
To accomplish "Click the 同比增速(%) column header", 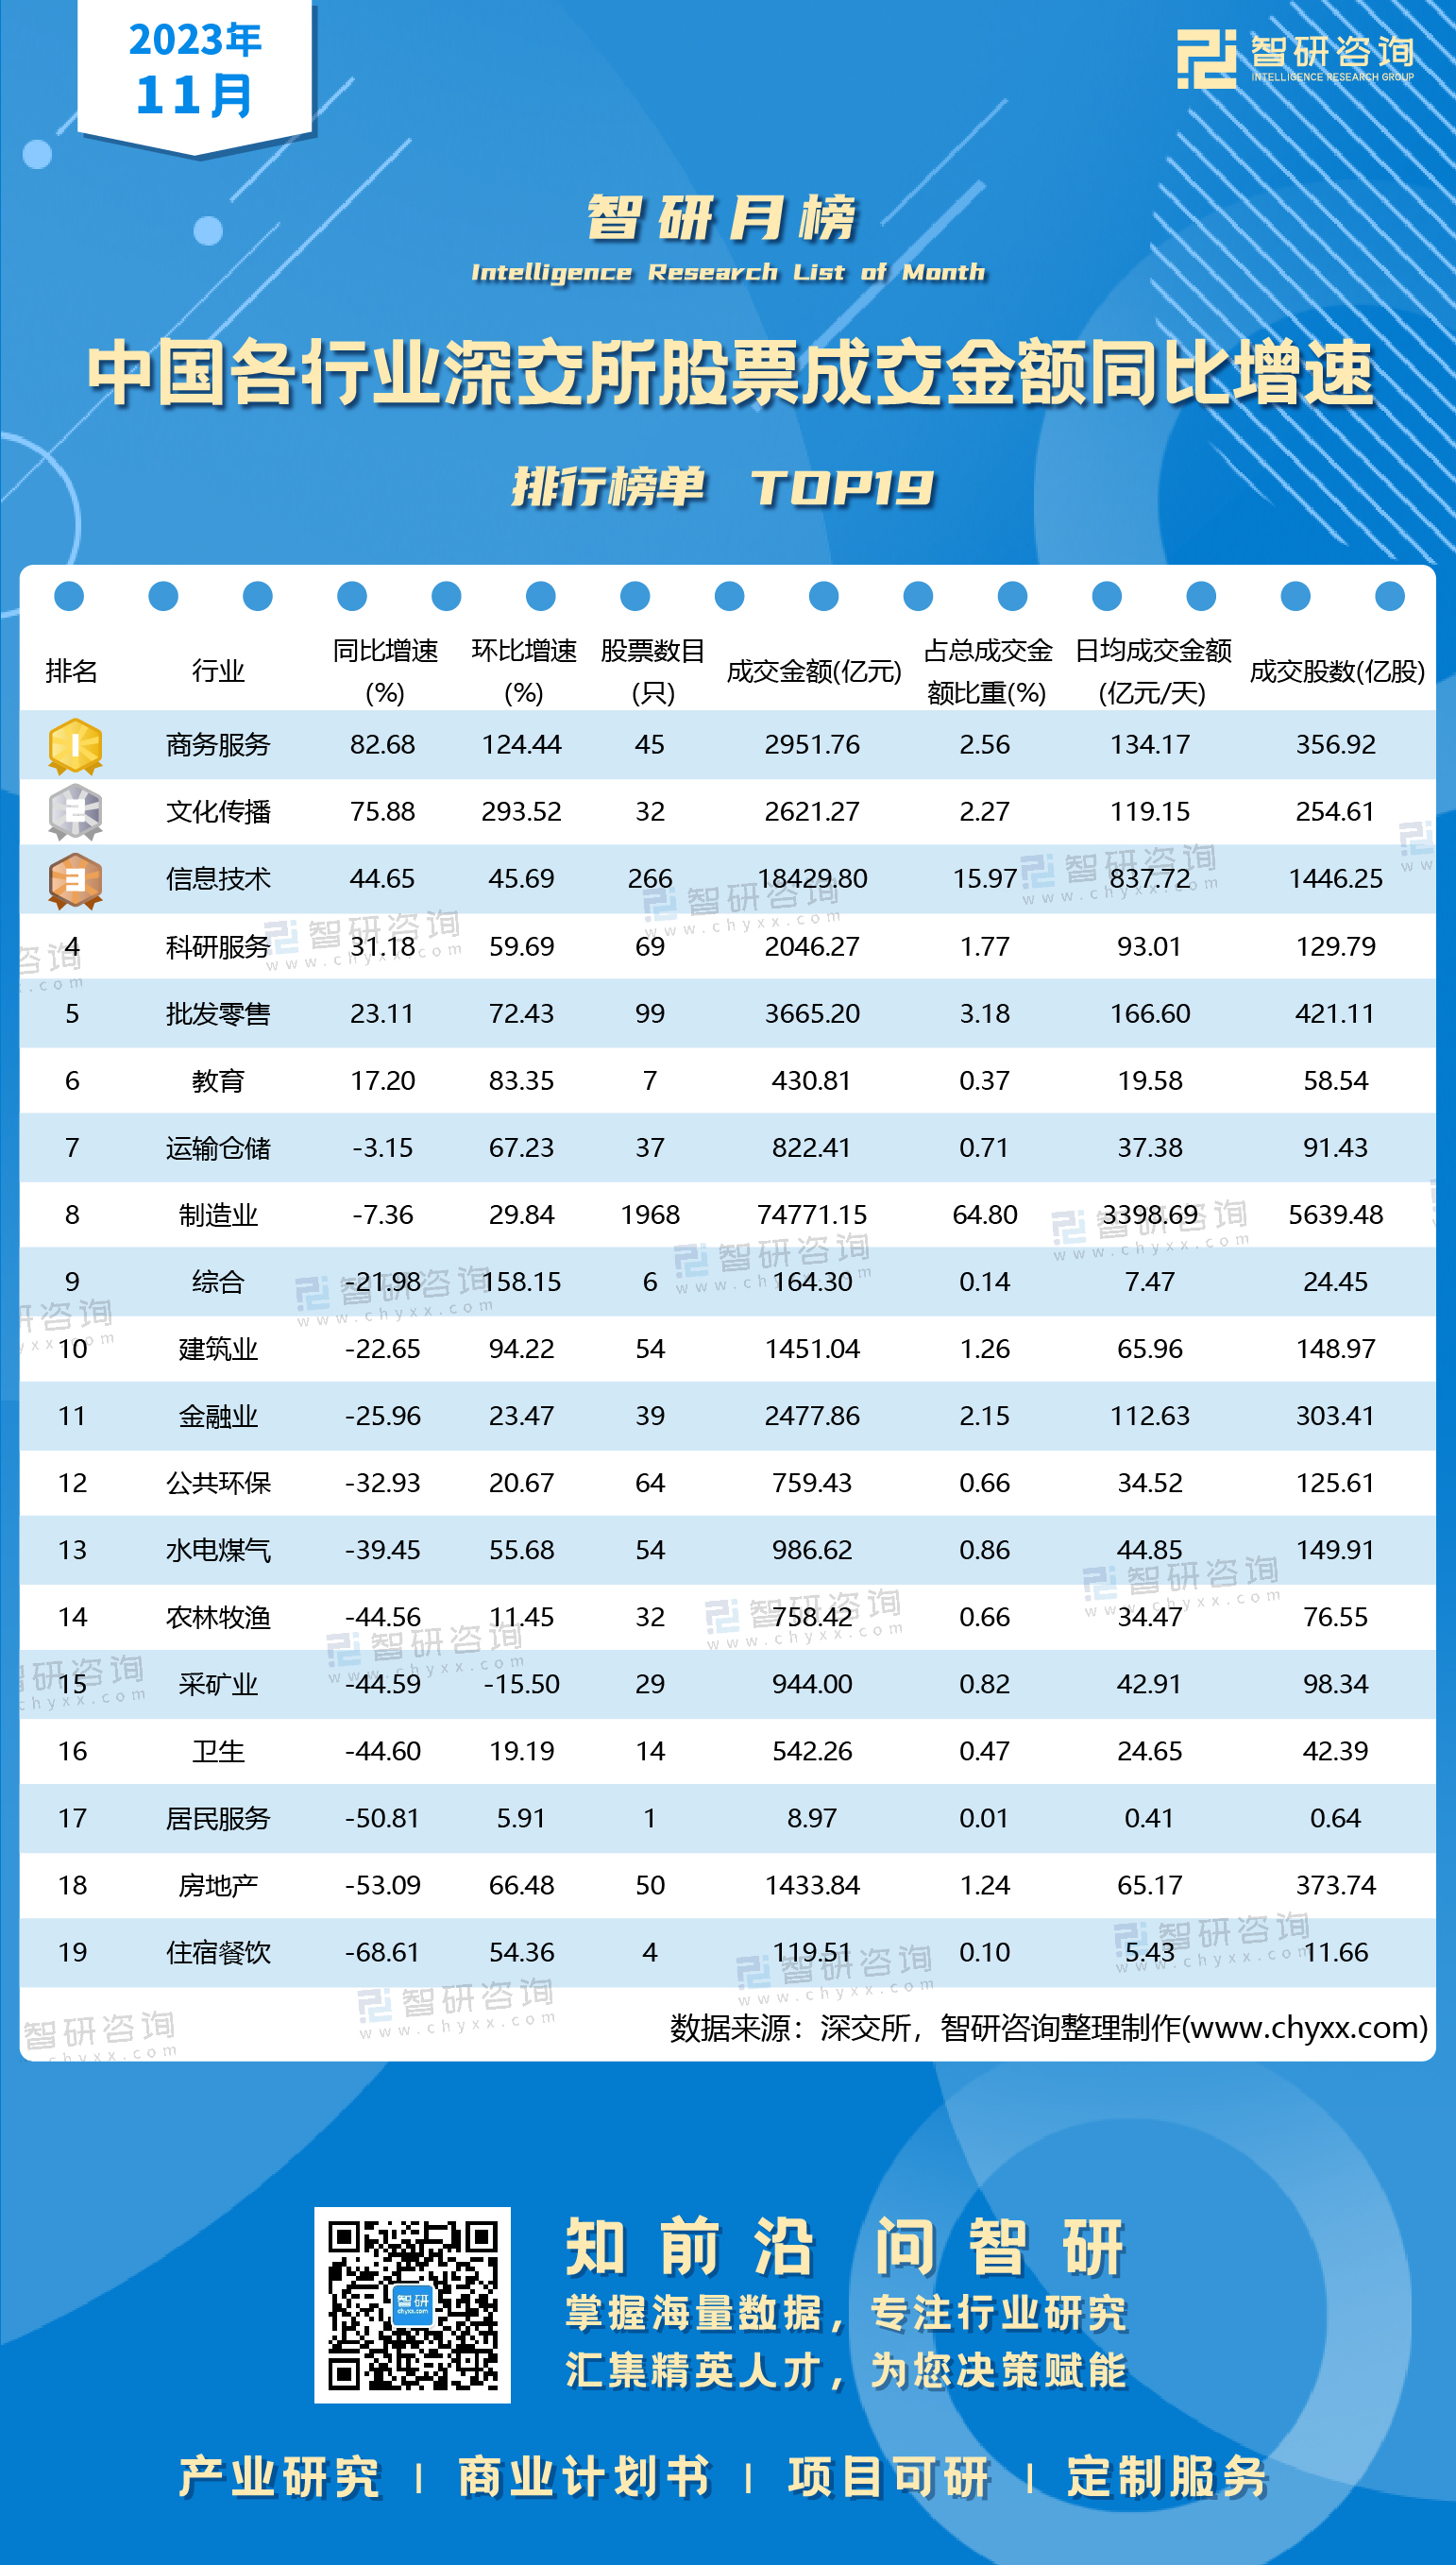I will tap(385, 671).
